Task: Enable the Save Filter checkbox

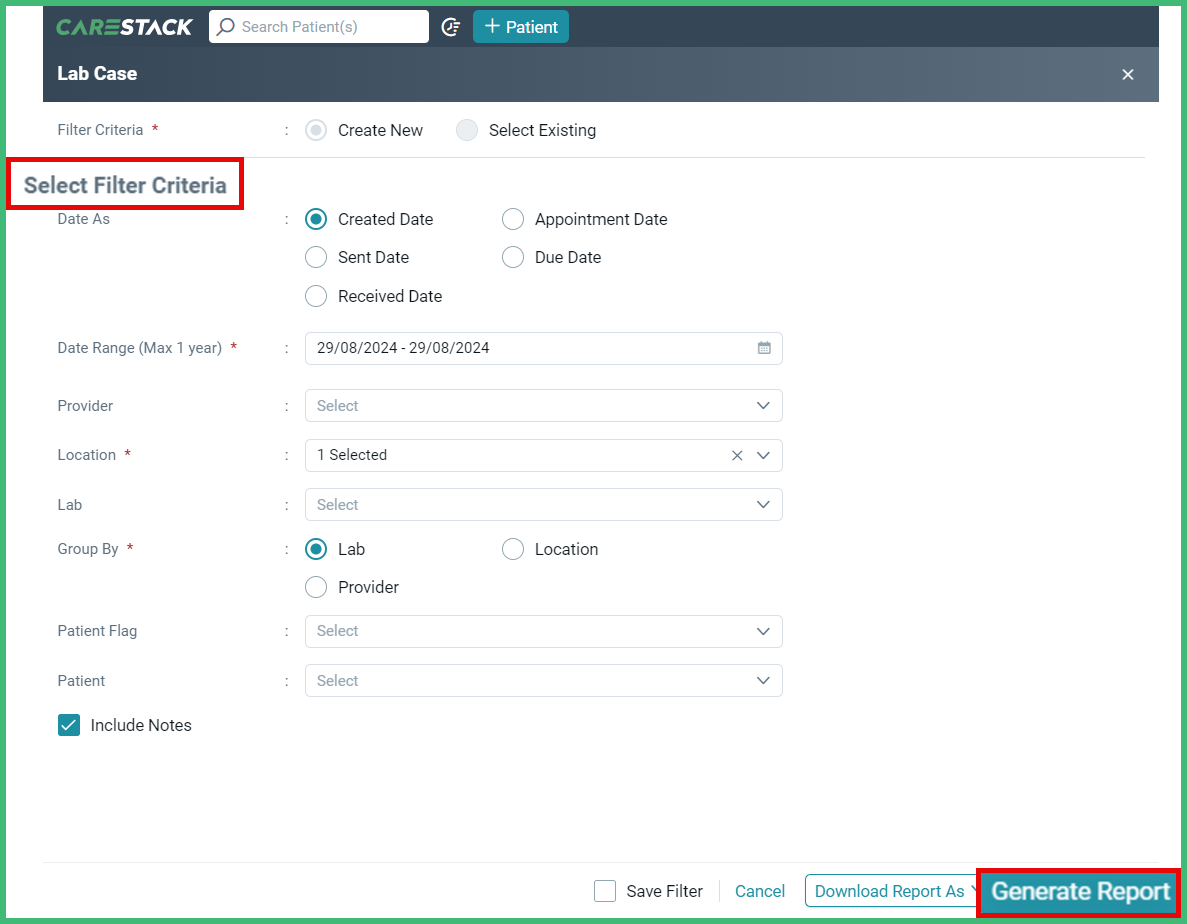Action: pyautogui.click(x=605, y=891)
